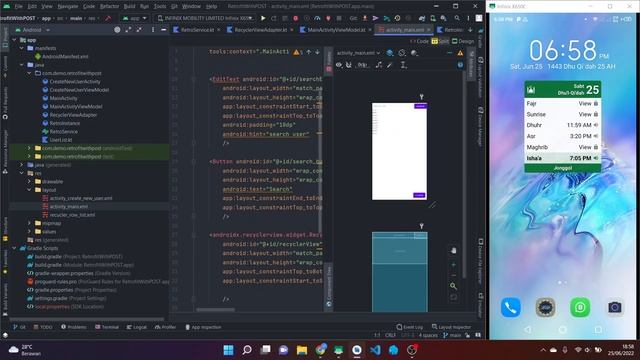Open green WhatsApp Business icon on device
This screenshot has height=360, width=640.
(580, 307)
